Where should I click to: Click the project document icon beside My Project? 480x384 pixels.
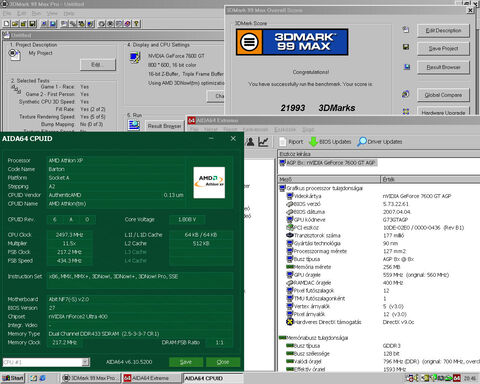click(14, 55)
